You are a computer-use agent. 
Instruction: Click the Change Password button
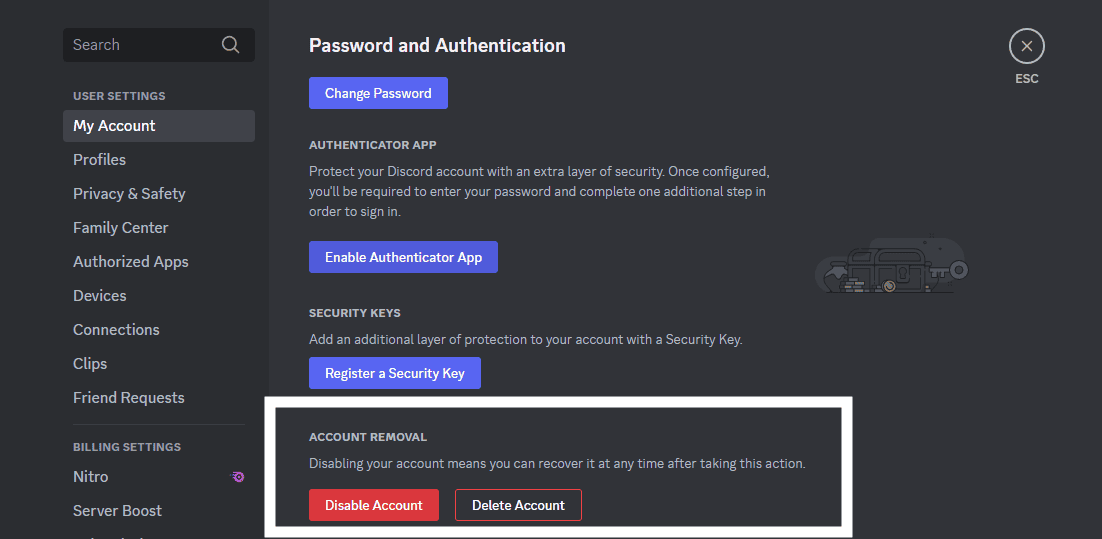click(378, 93)
